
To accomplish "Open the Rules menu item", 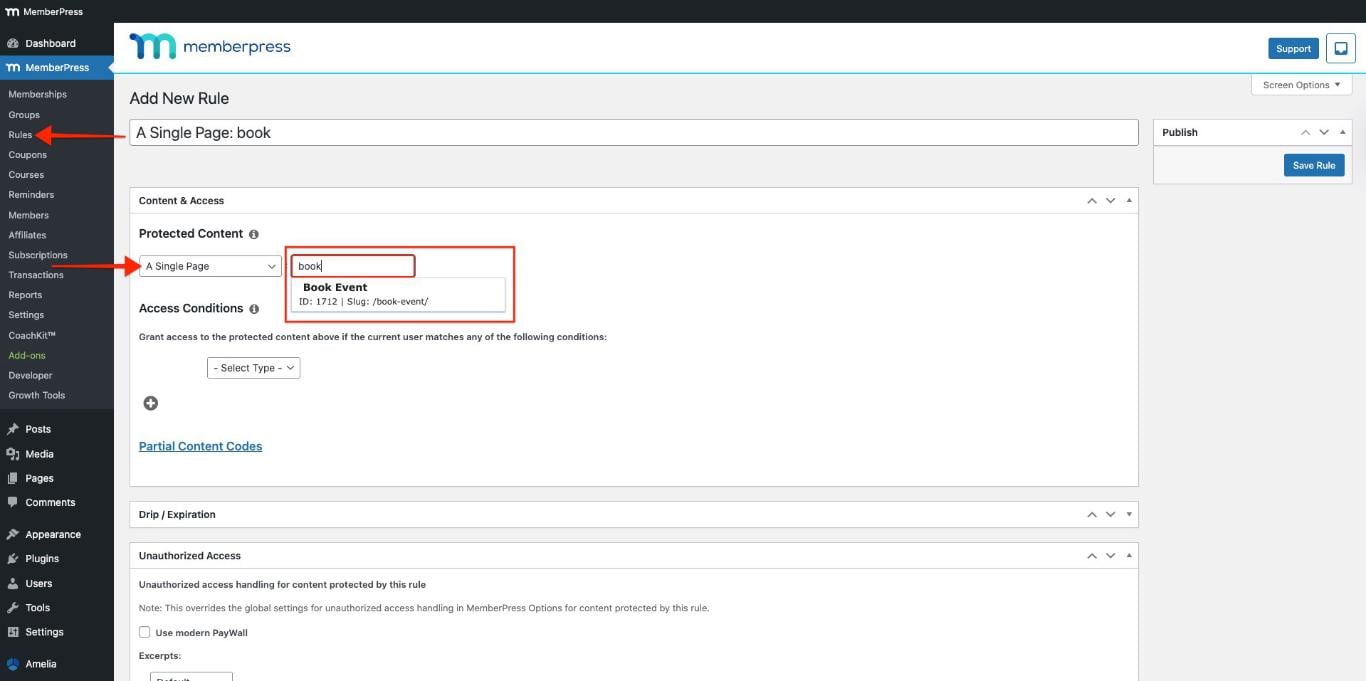I will point(20,134).
